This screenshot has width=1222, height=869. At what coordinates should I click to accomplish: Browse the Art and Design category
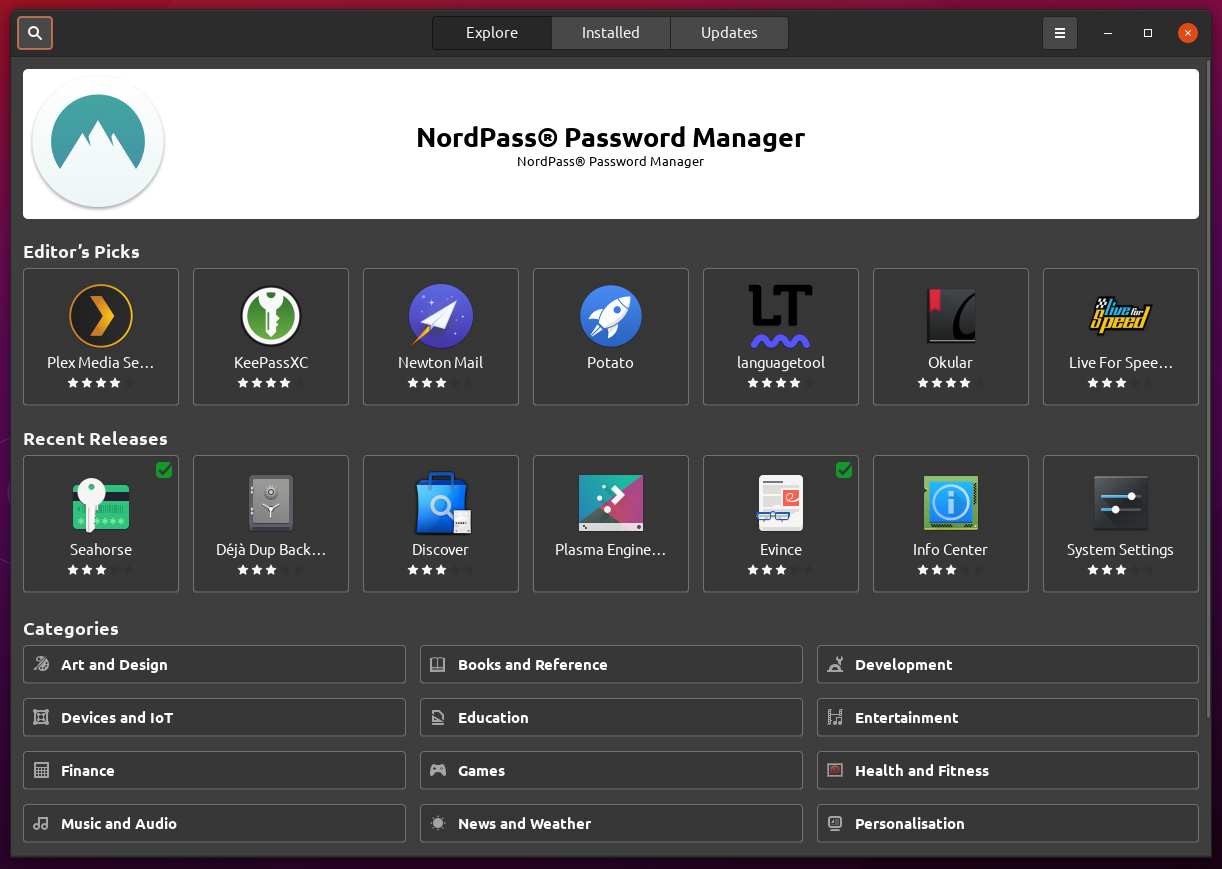[214, 664]
